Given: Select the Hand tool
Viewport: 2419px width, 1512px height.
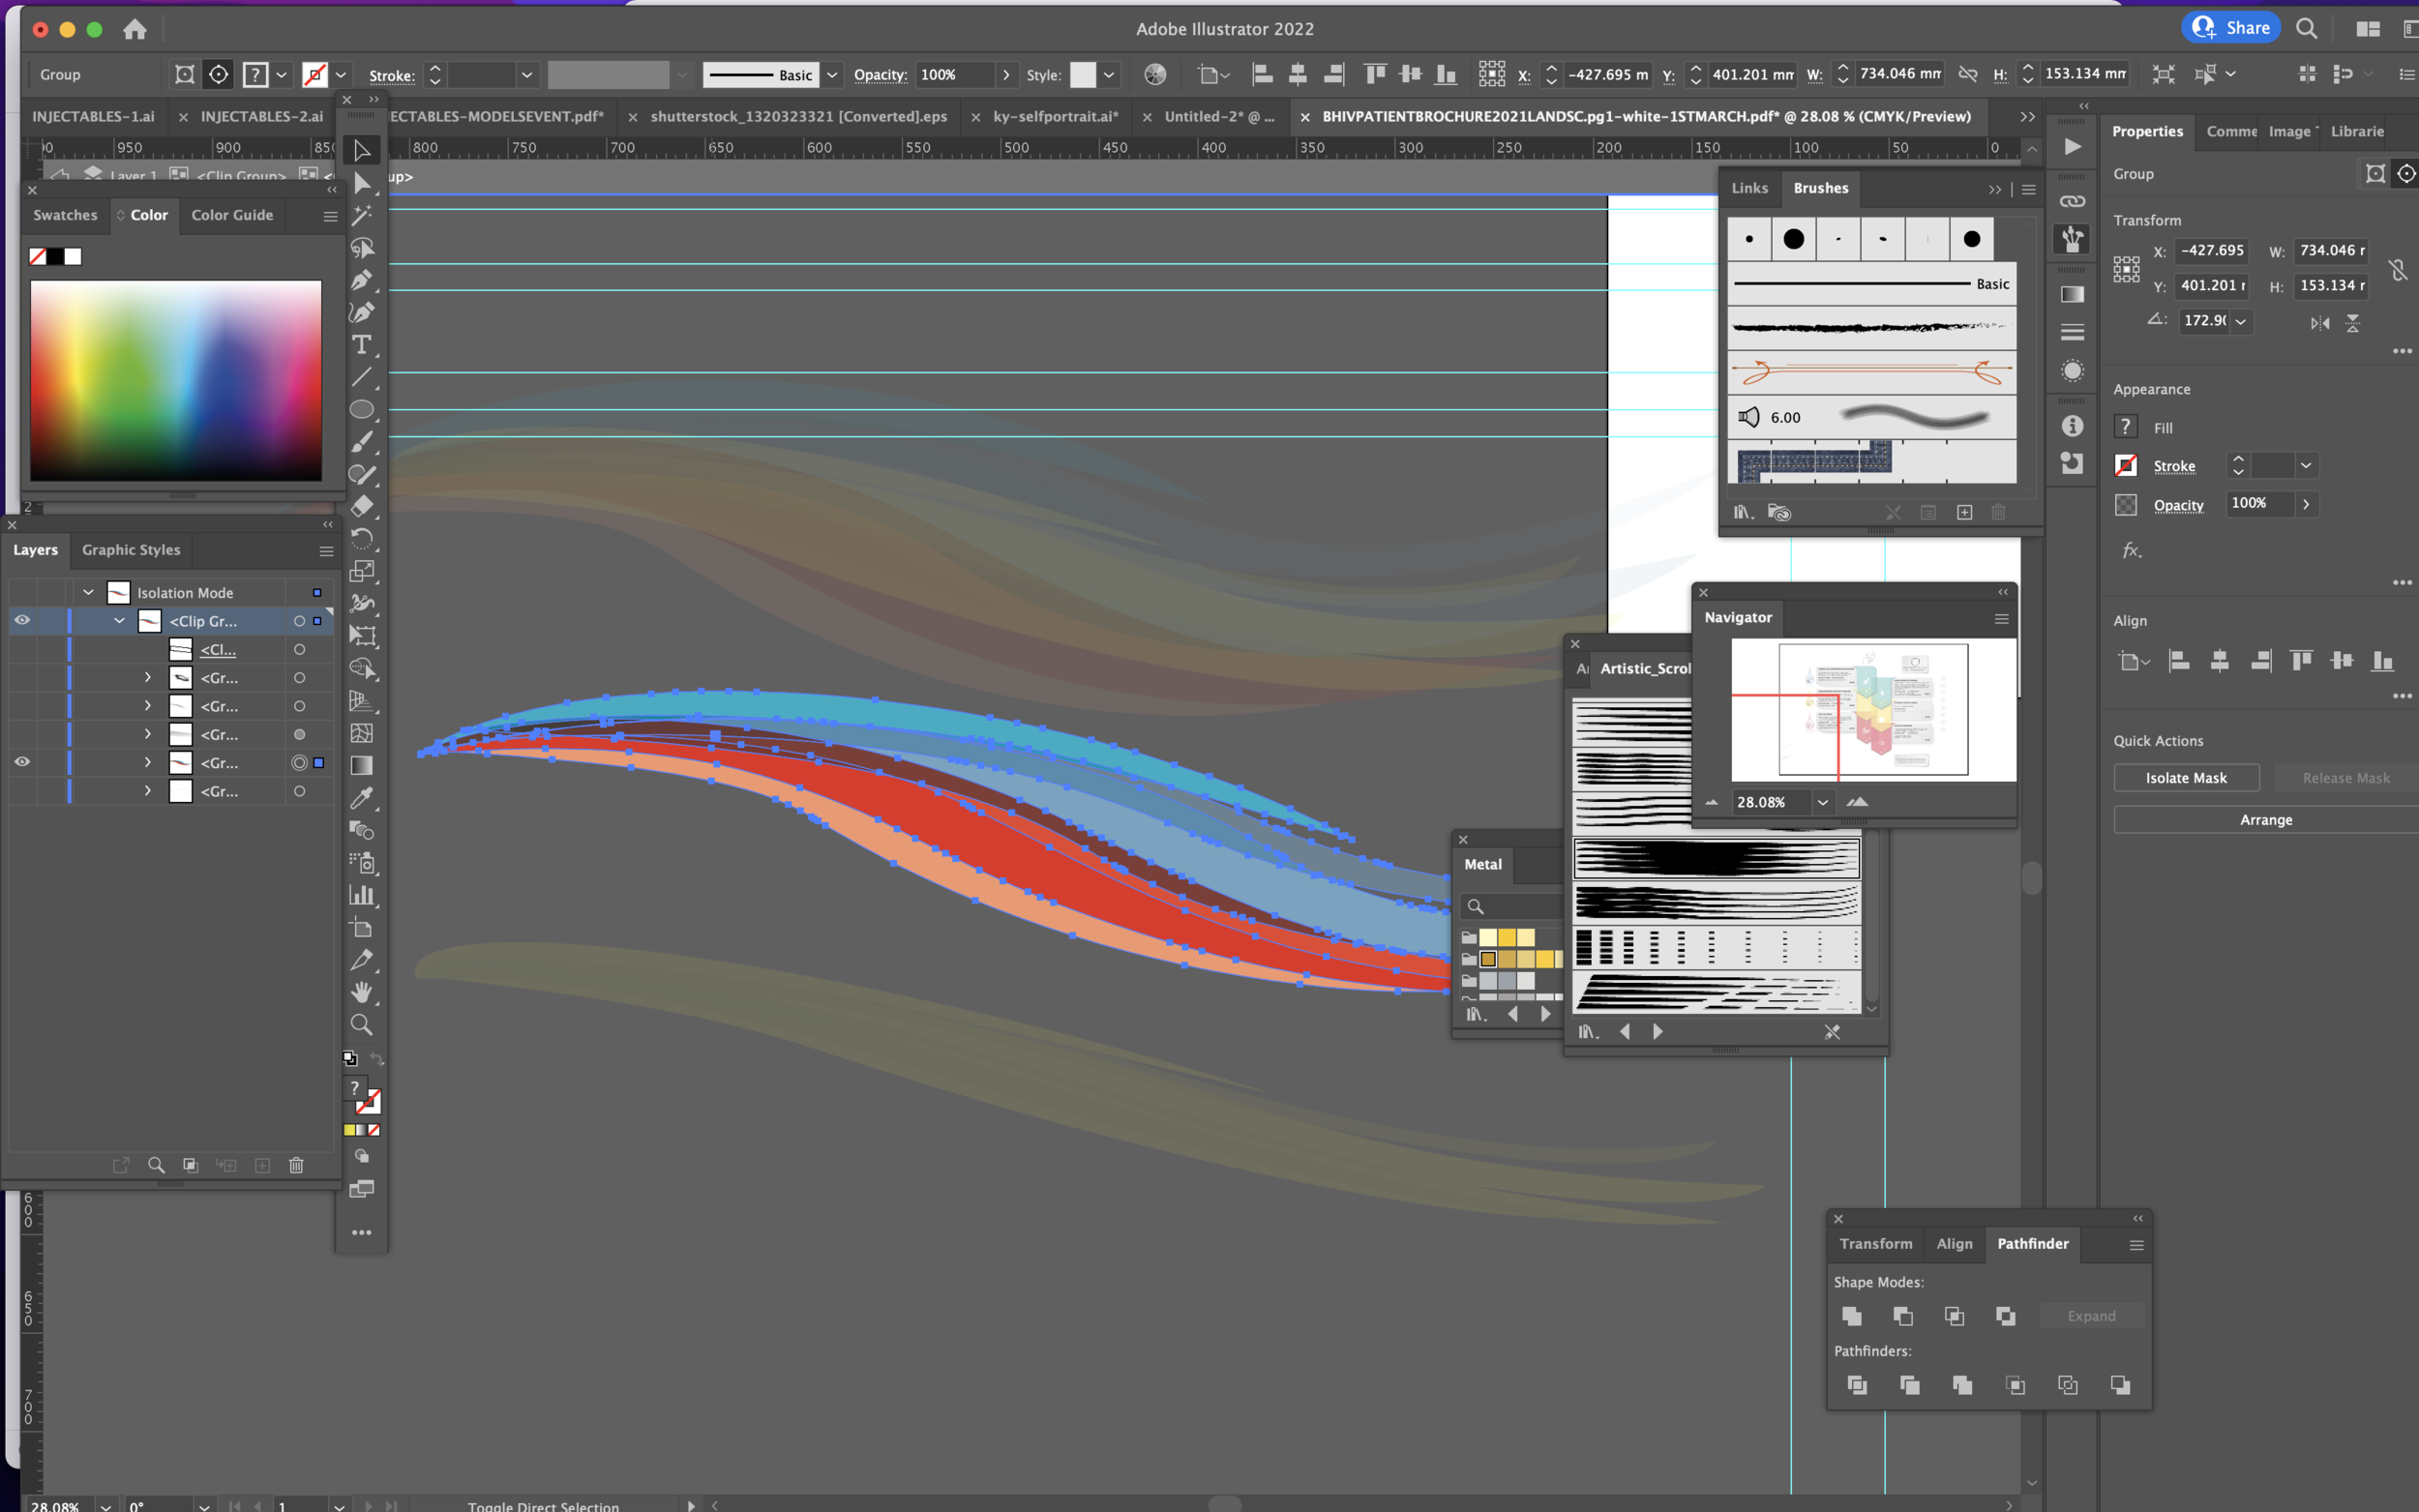Looking at the screenshot, I should pyautogui.click(x=362, y=992).
